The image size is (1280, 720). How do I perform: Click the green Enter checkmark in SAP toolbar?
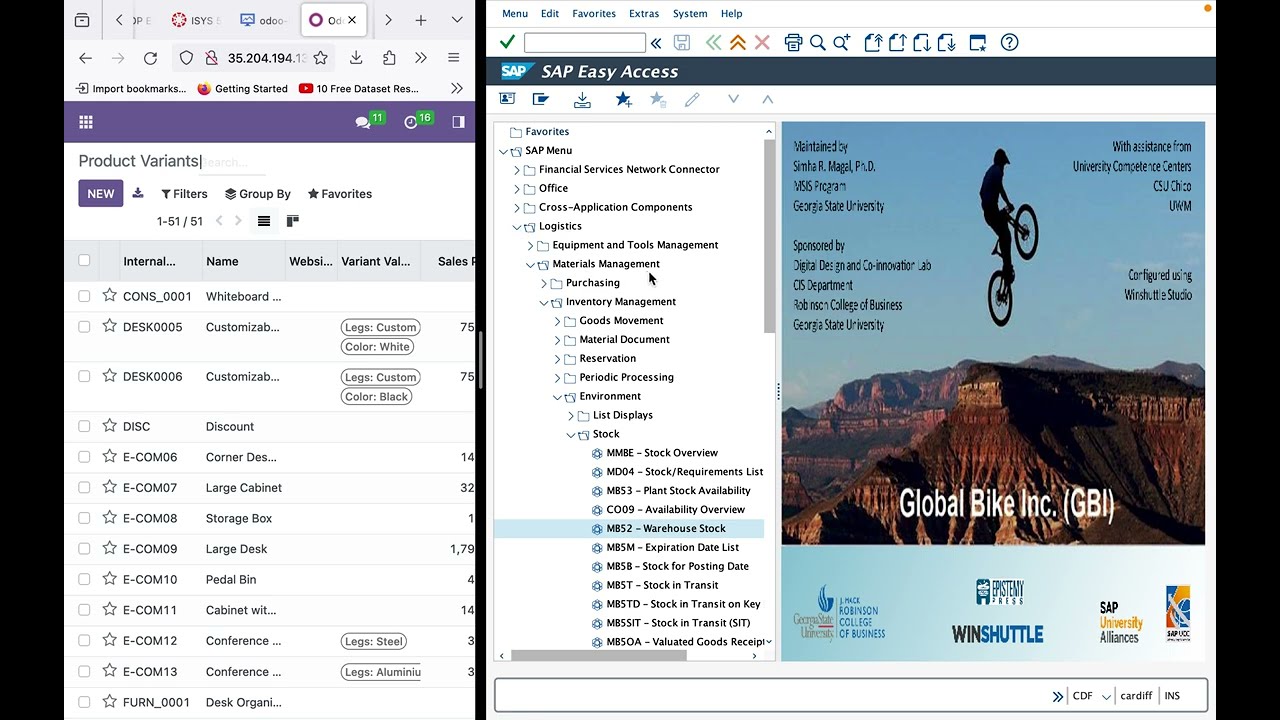click(507, 42)
